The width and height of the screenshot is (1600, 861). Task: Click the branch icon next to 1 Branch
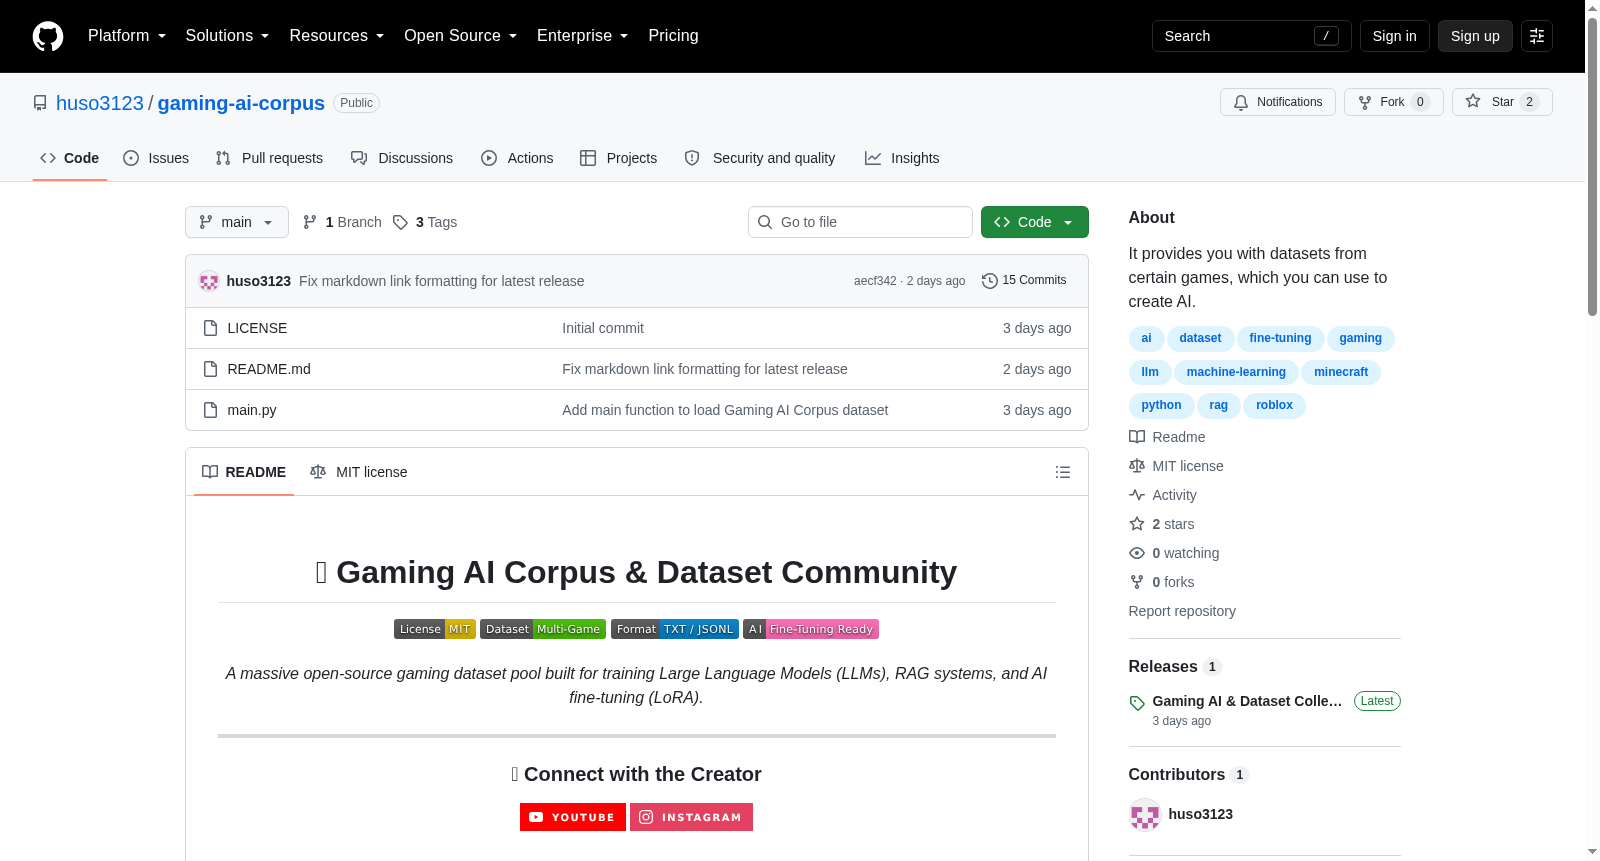pyautogui.click(x=310, y=222)
